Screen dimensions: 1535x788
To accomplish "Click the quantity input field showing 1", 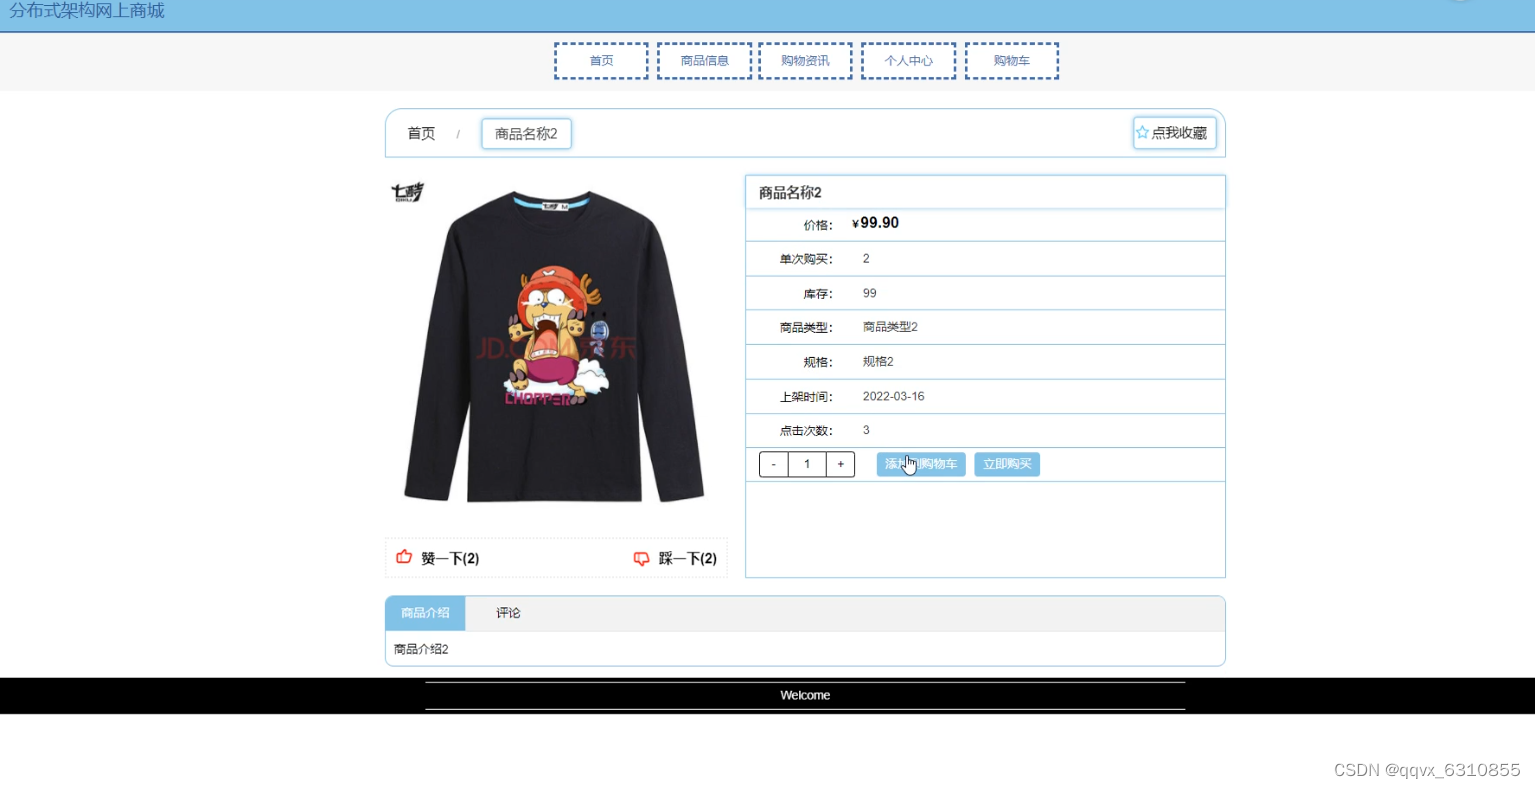I will click(806, 463).
